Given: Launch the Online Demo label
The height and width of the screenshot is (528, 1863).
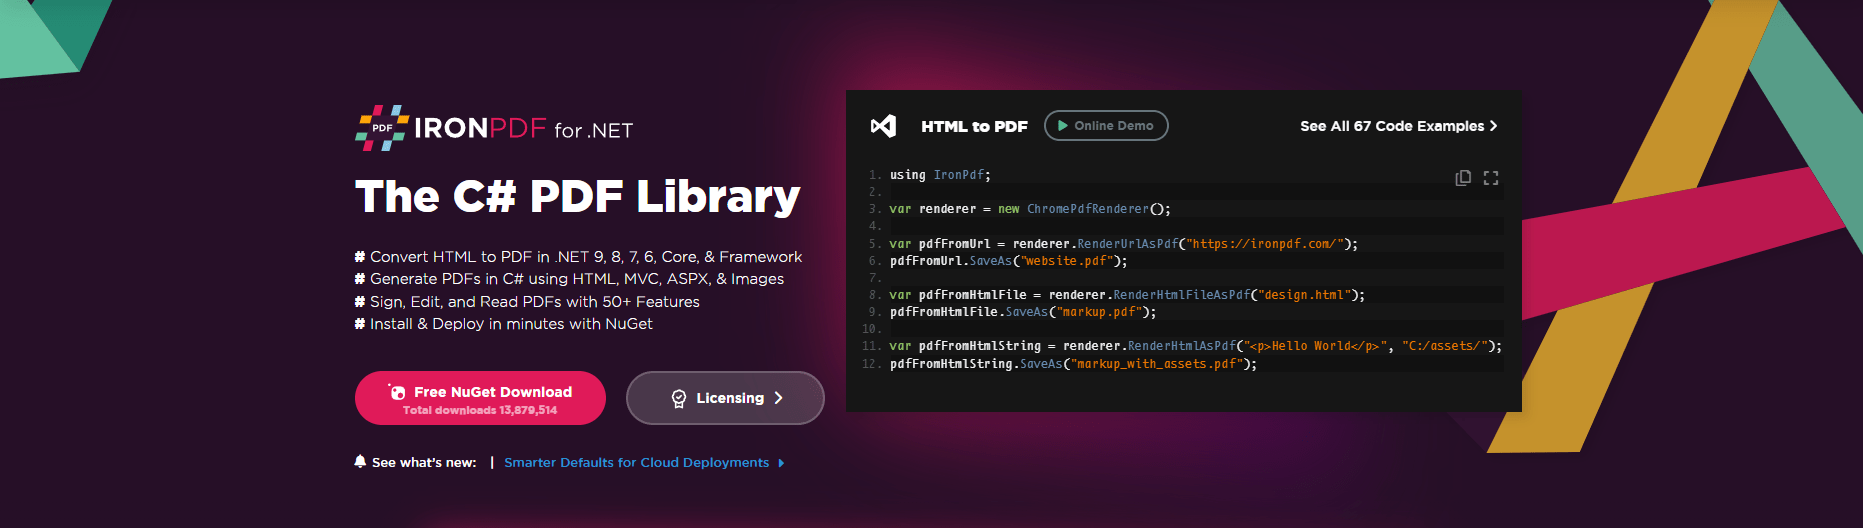Looking at the screenshot, I should (x=1113, y=126).
